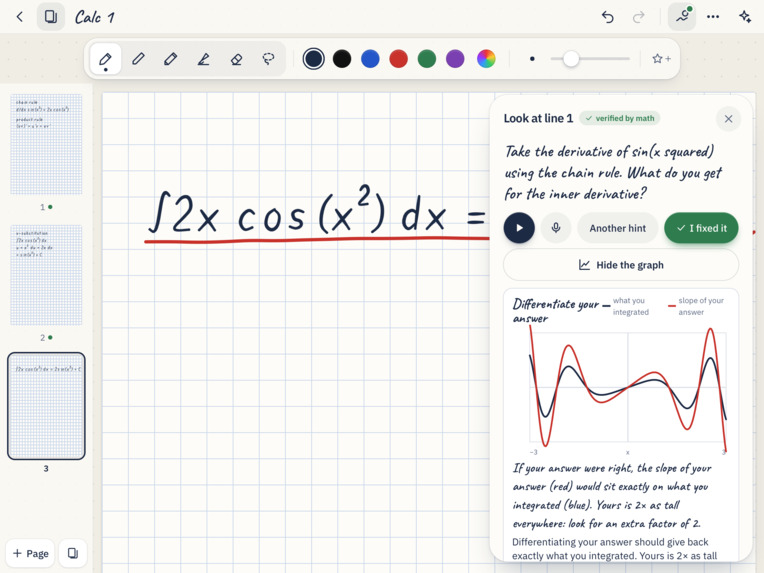Select the eraser tool
This screenshot has width=764, height=573.
[x=236, y=59]
